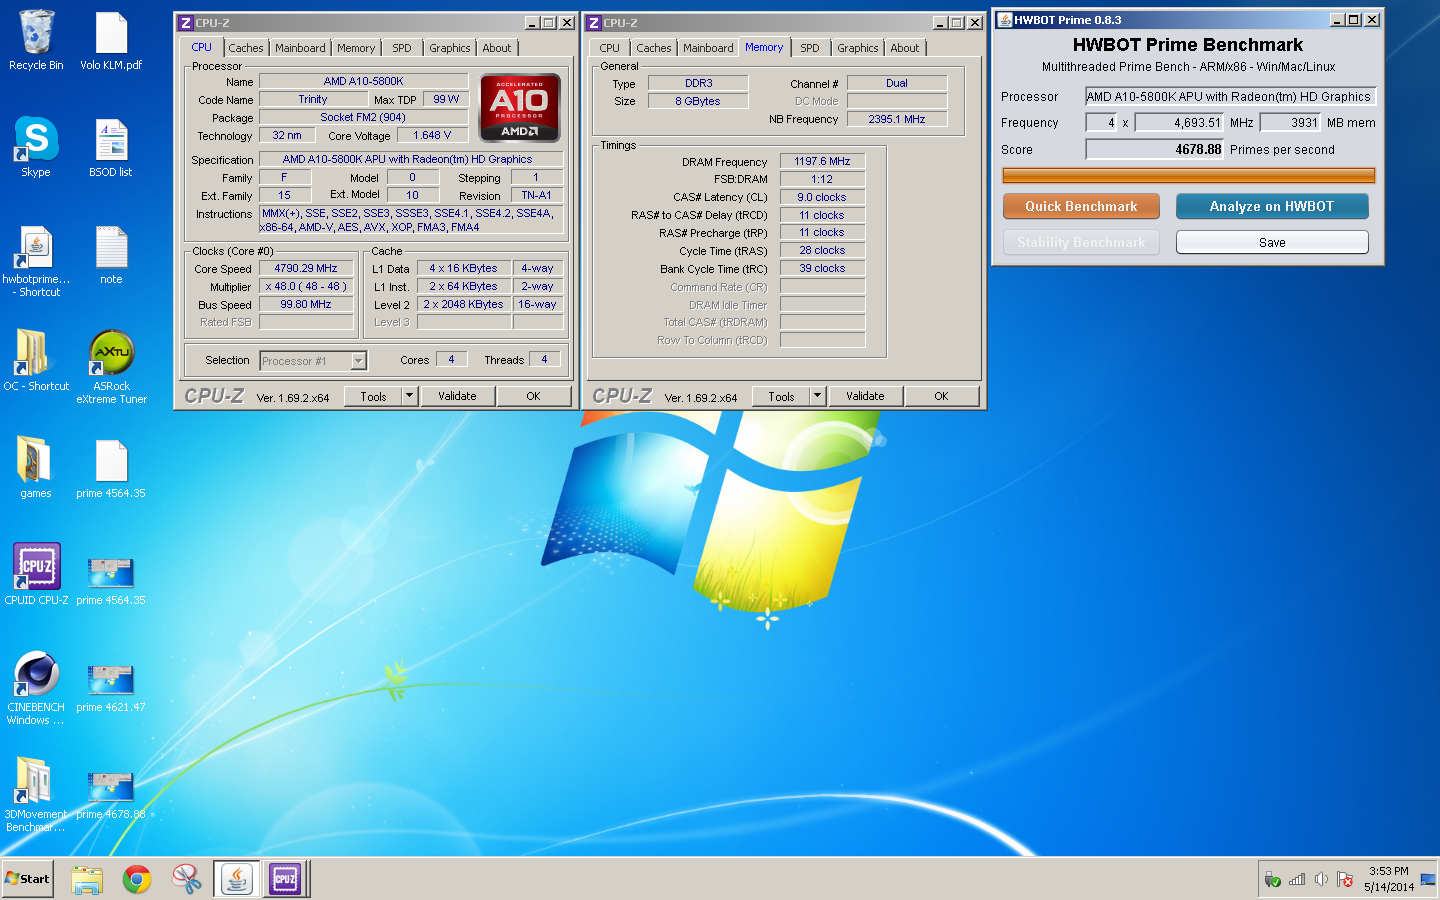Open the SPD tab in right CPU-Z window
The height and width of the screenshot is (900, 1440).
pyautogui.click(x=810, y=48)
